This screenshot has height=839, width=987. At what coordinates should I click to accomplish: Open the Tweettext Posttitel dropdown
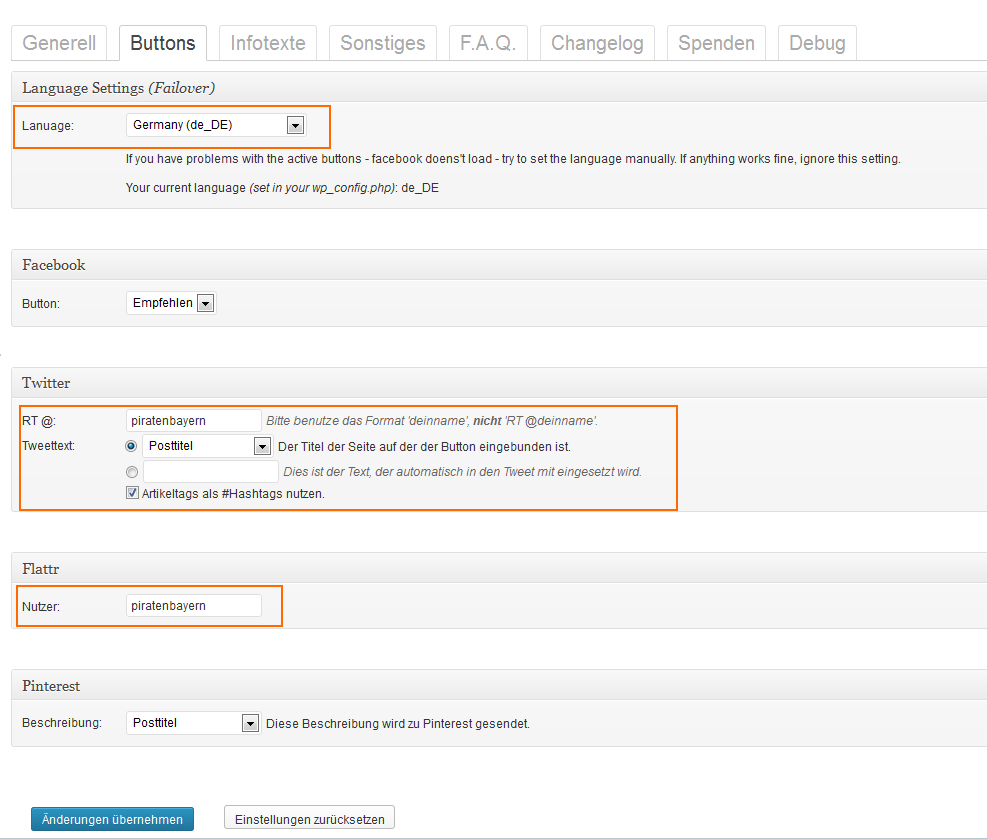(x=208, y=446)
